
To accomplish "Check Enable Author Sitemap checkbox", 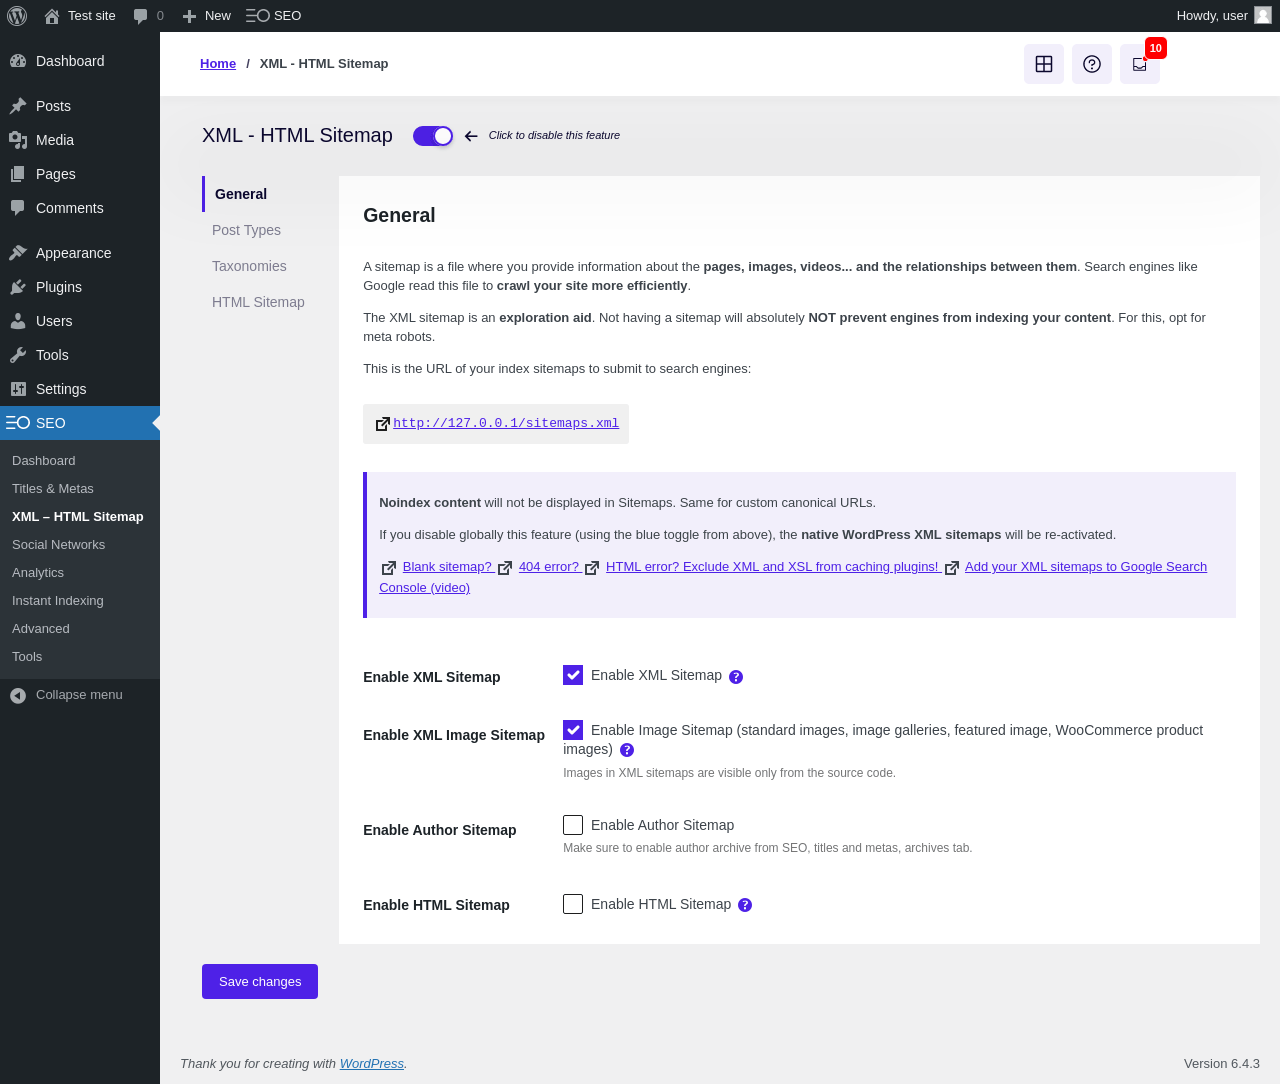I will point(573,825).
